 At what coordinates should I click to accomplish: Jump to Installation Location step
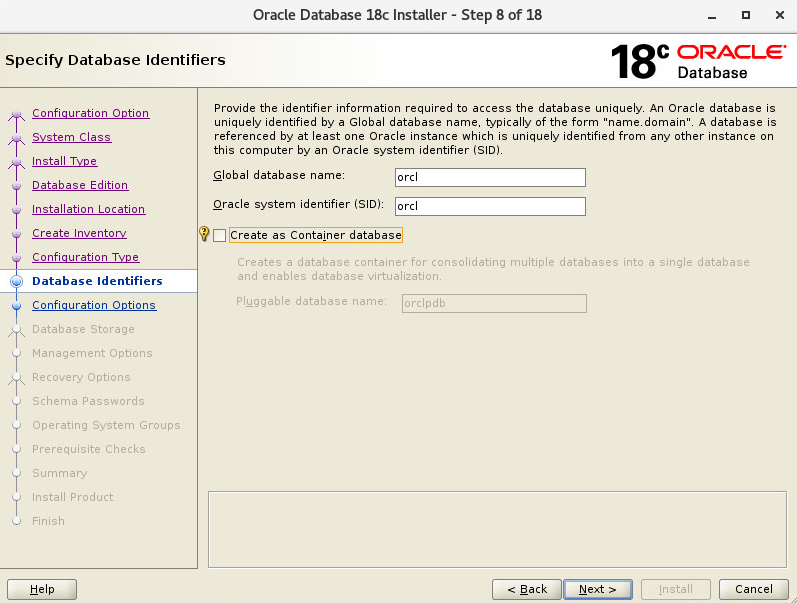pos(88,209)
